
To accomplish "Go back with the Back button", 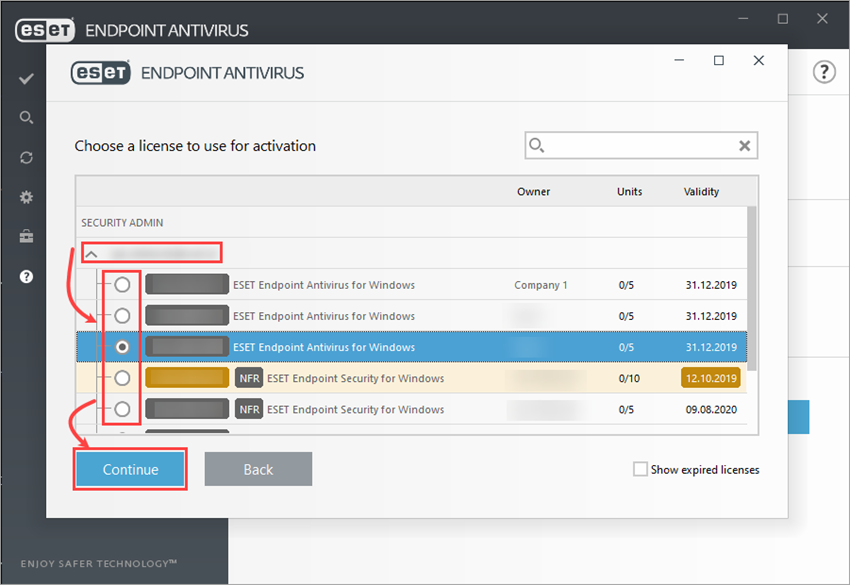I will point(258,469).
